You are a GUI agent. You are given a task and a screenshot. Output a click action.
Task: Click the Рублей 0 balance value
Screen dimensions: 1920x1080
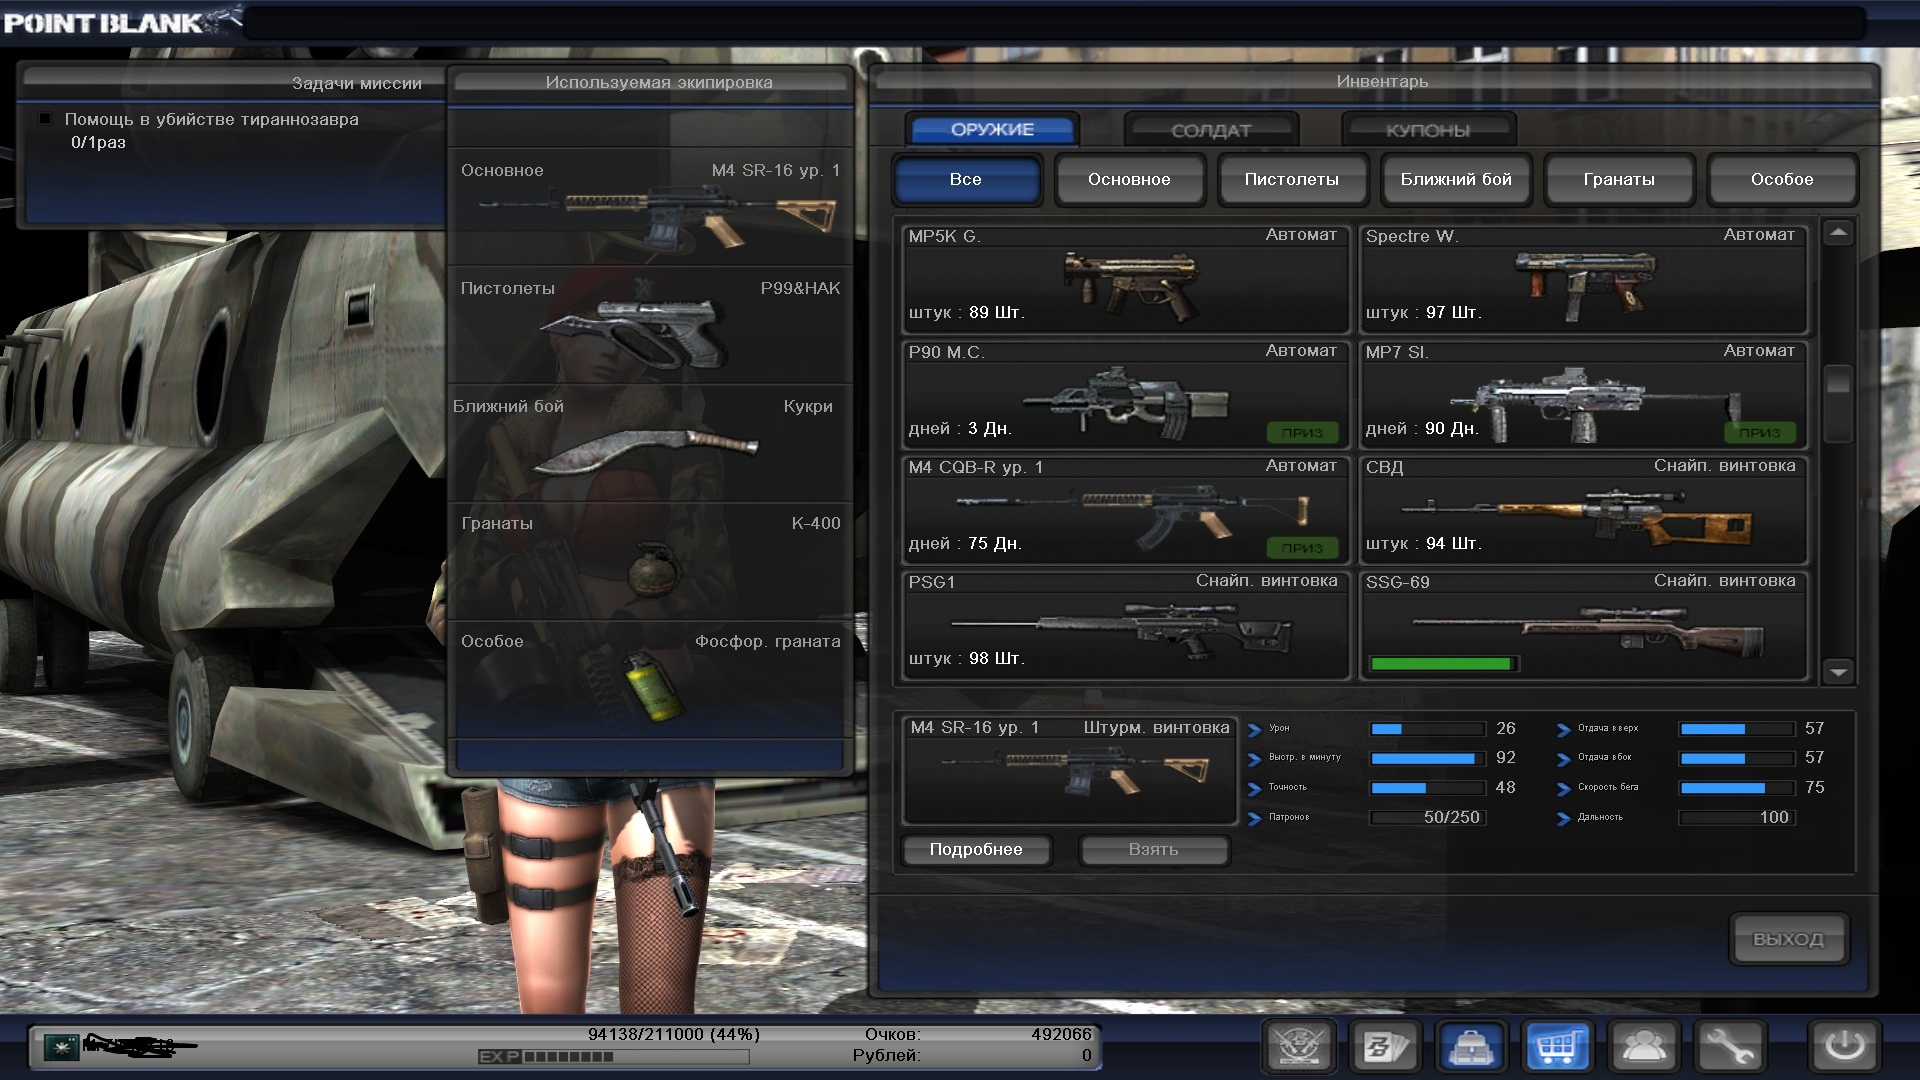click(1086, 1055)
